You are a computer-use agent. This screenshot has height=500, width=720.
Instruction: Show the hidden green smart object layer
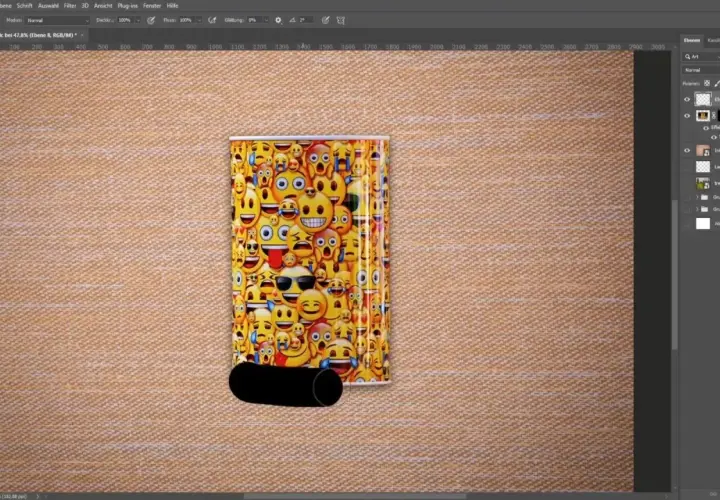click(687, 183)
